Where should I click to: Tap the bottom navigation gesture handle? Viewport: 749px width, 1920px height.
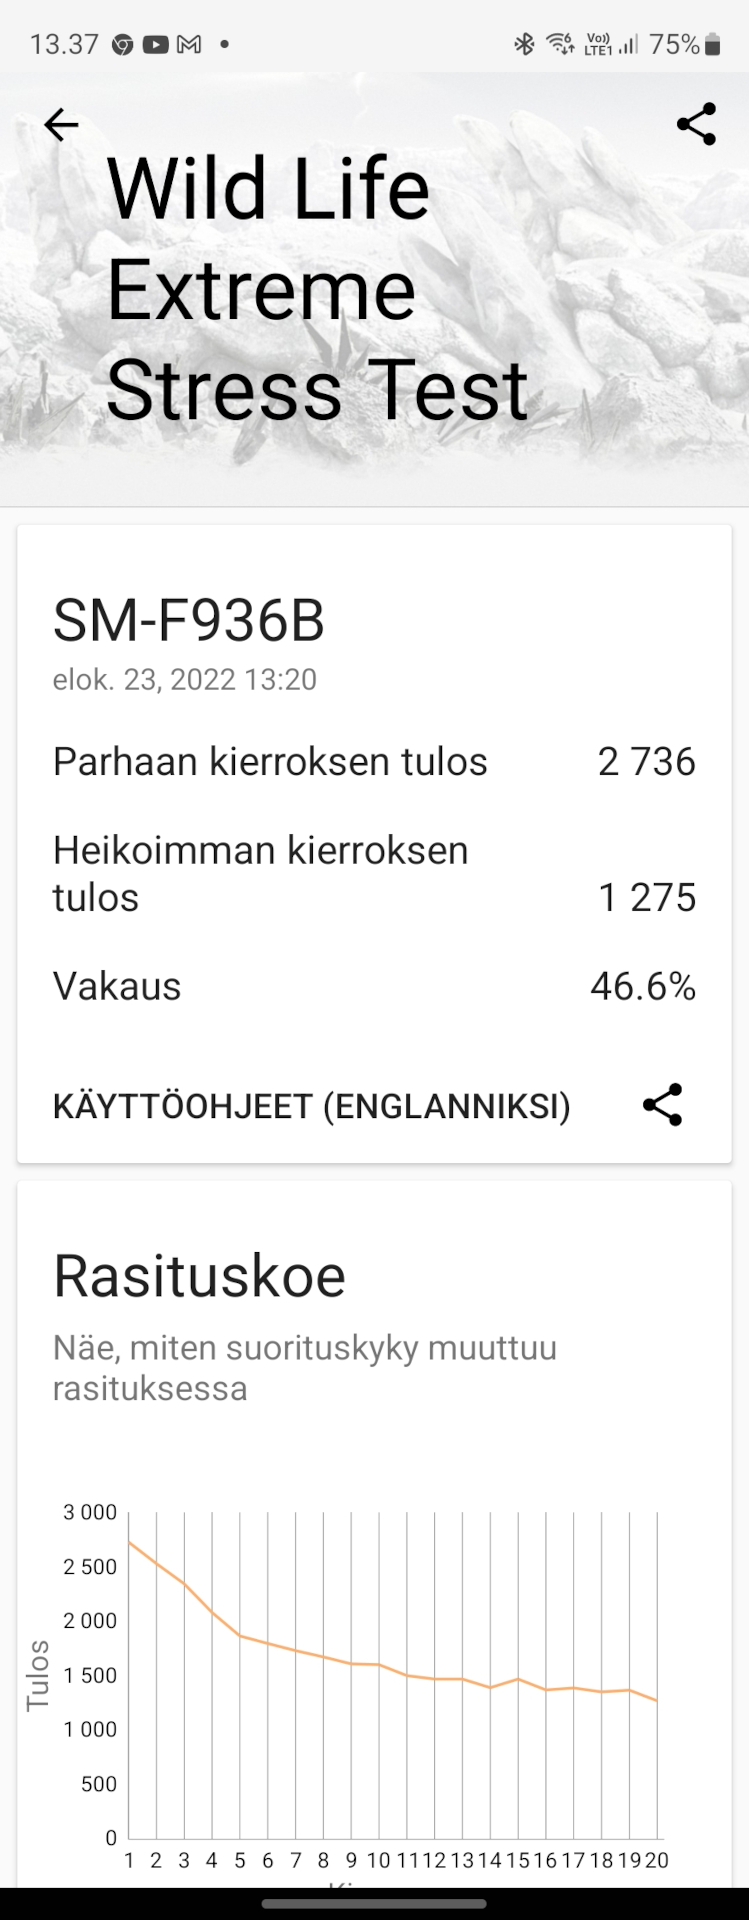[374, 1904]
